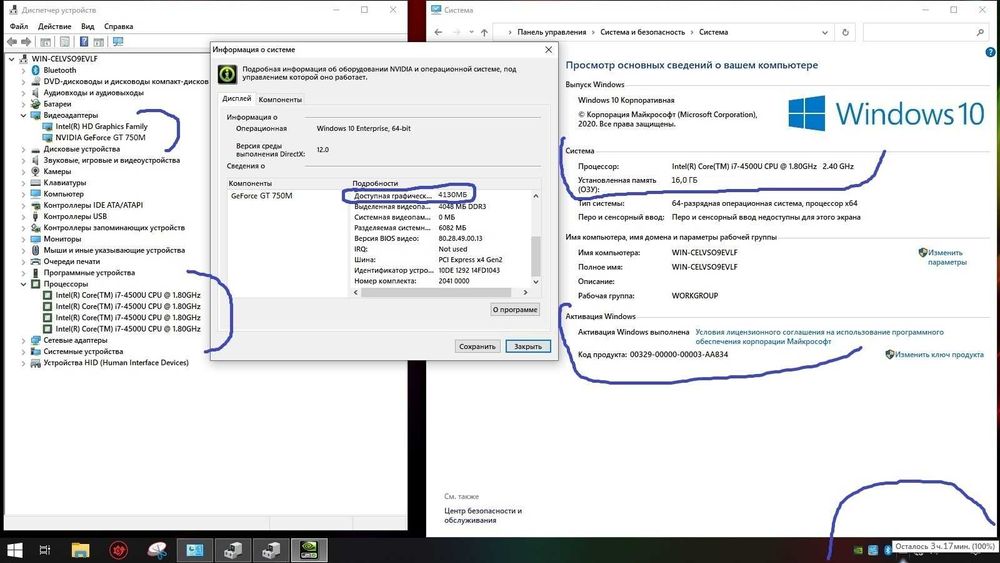Screen dimensions: 1000x563
Task: Click the Сетевые адаптеры icon
Action: 36,340
